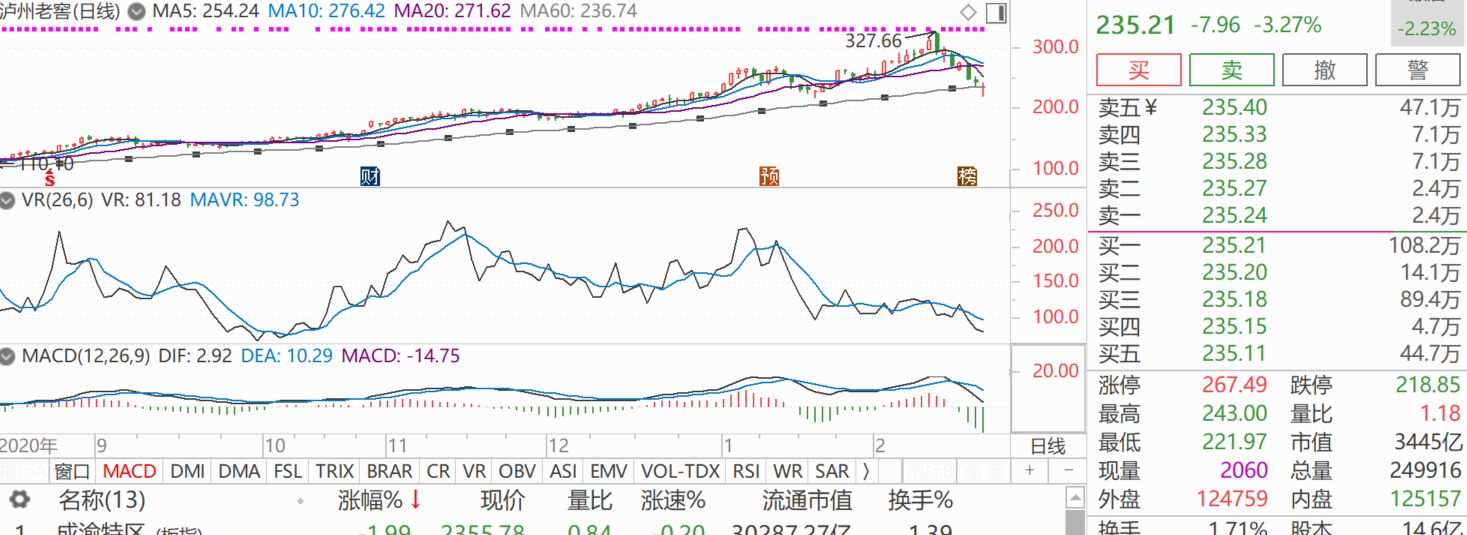Click the 买三 price 235.18
This screenshot has height=535, width=1467.
tap(1234, 299)
